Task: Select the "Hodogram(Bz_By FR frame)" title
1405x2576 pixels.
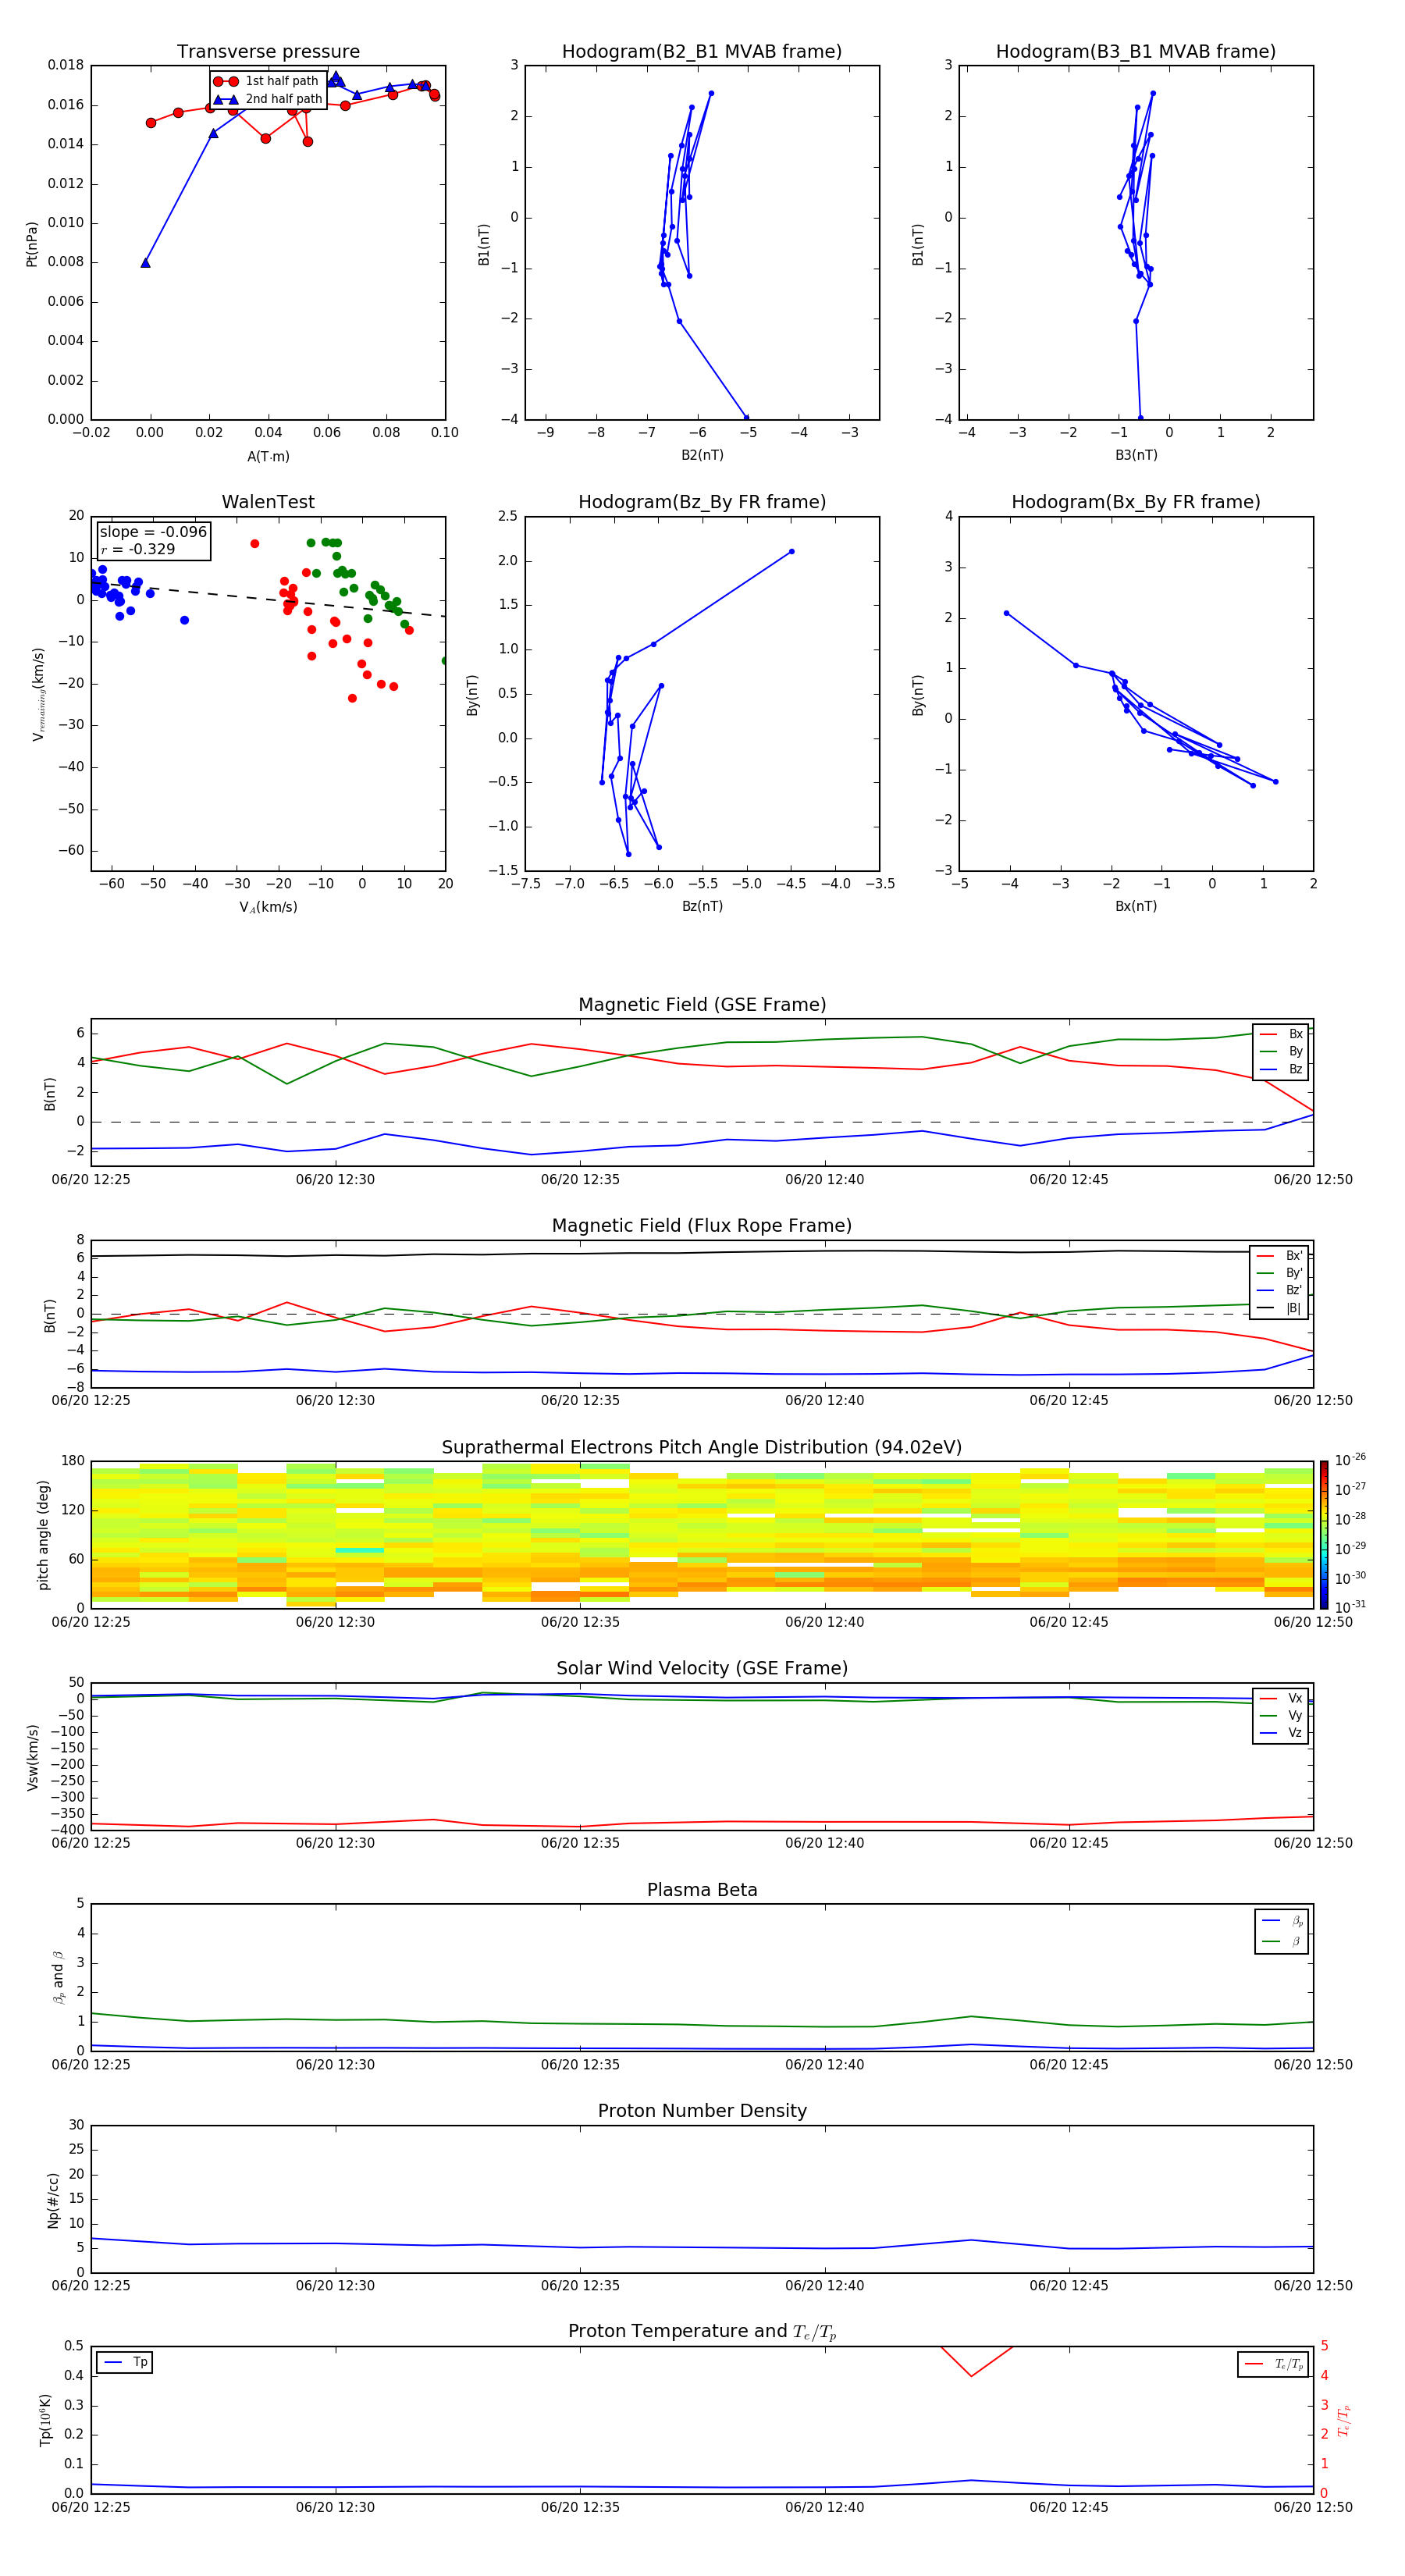Action: tap(702, 502)
